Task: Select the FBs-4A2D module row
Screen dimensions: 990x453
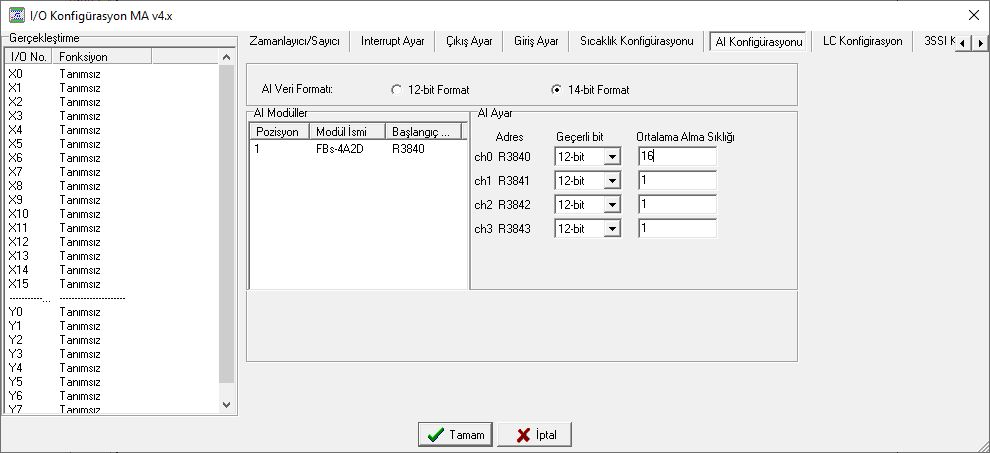Action: pyautogui.click(x=338, y=149)
